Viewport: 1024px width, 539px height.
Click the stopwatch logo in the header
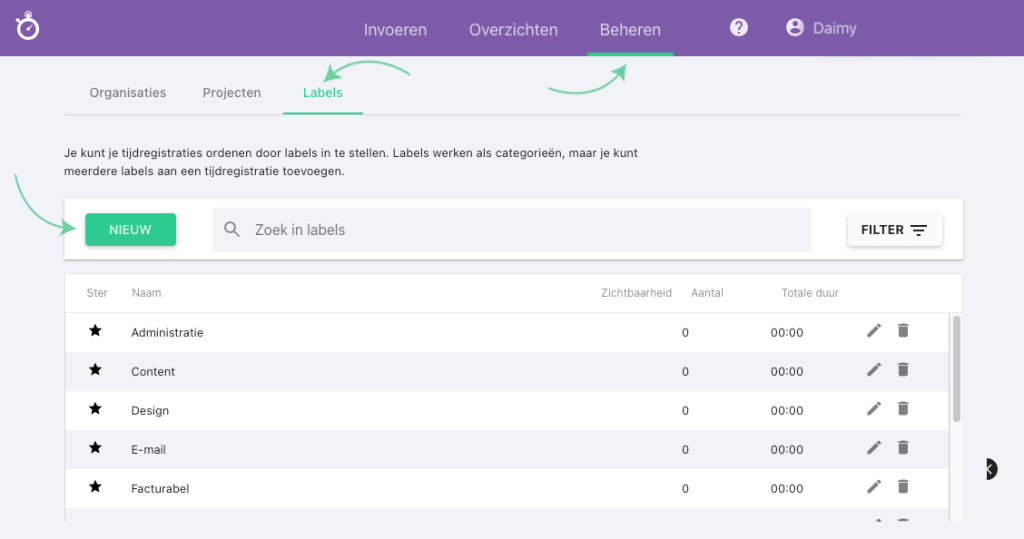[29, 27]
